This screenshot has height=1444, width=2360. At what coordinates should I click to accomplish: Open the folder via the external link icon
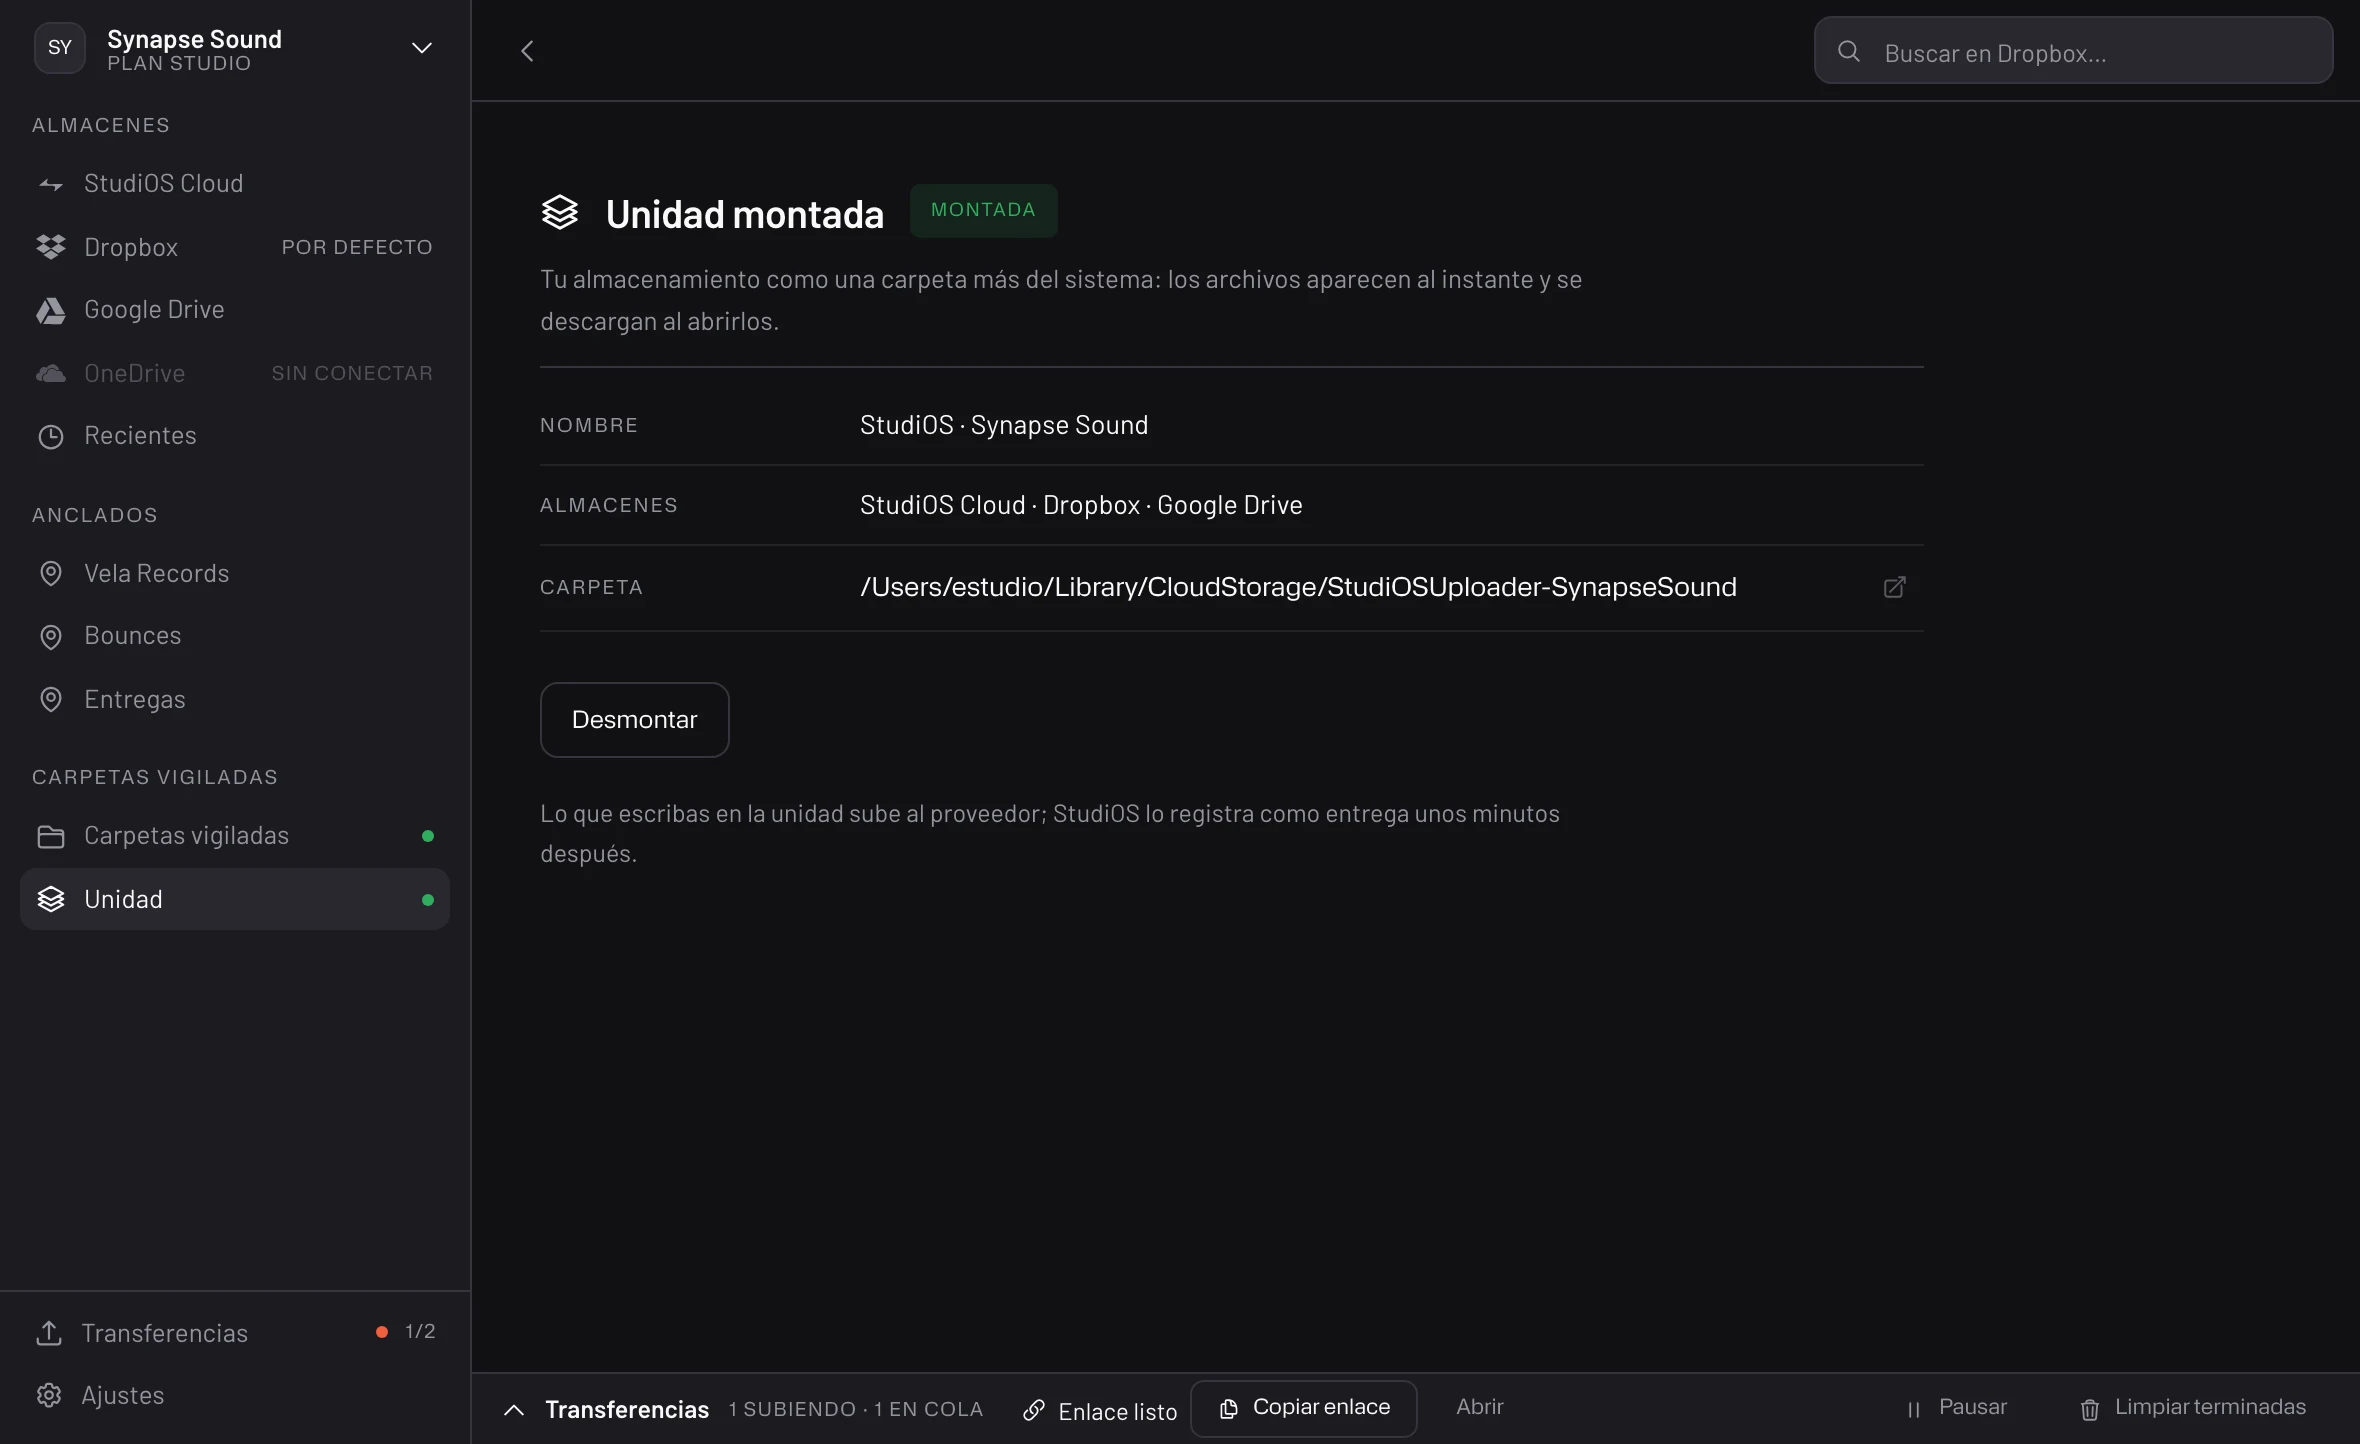tap(1894, 587)
